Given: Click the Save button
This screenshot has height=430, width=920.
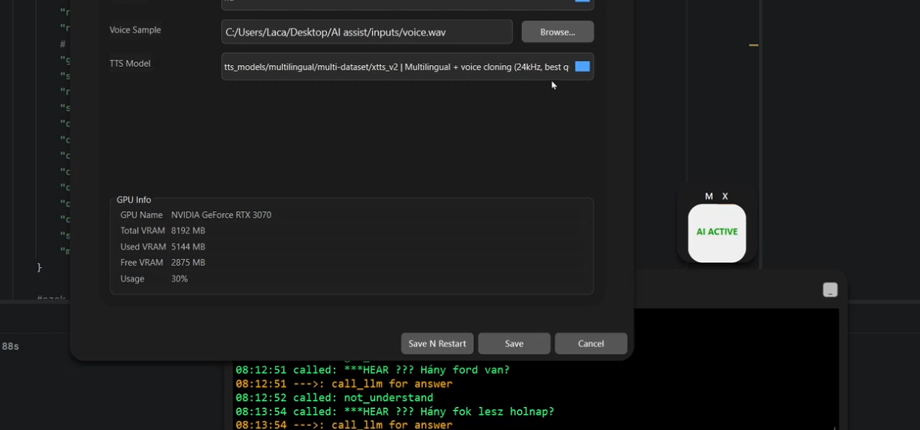Looking at the screenshot, I should [x=514, y=343].
